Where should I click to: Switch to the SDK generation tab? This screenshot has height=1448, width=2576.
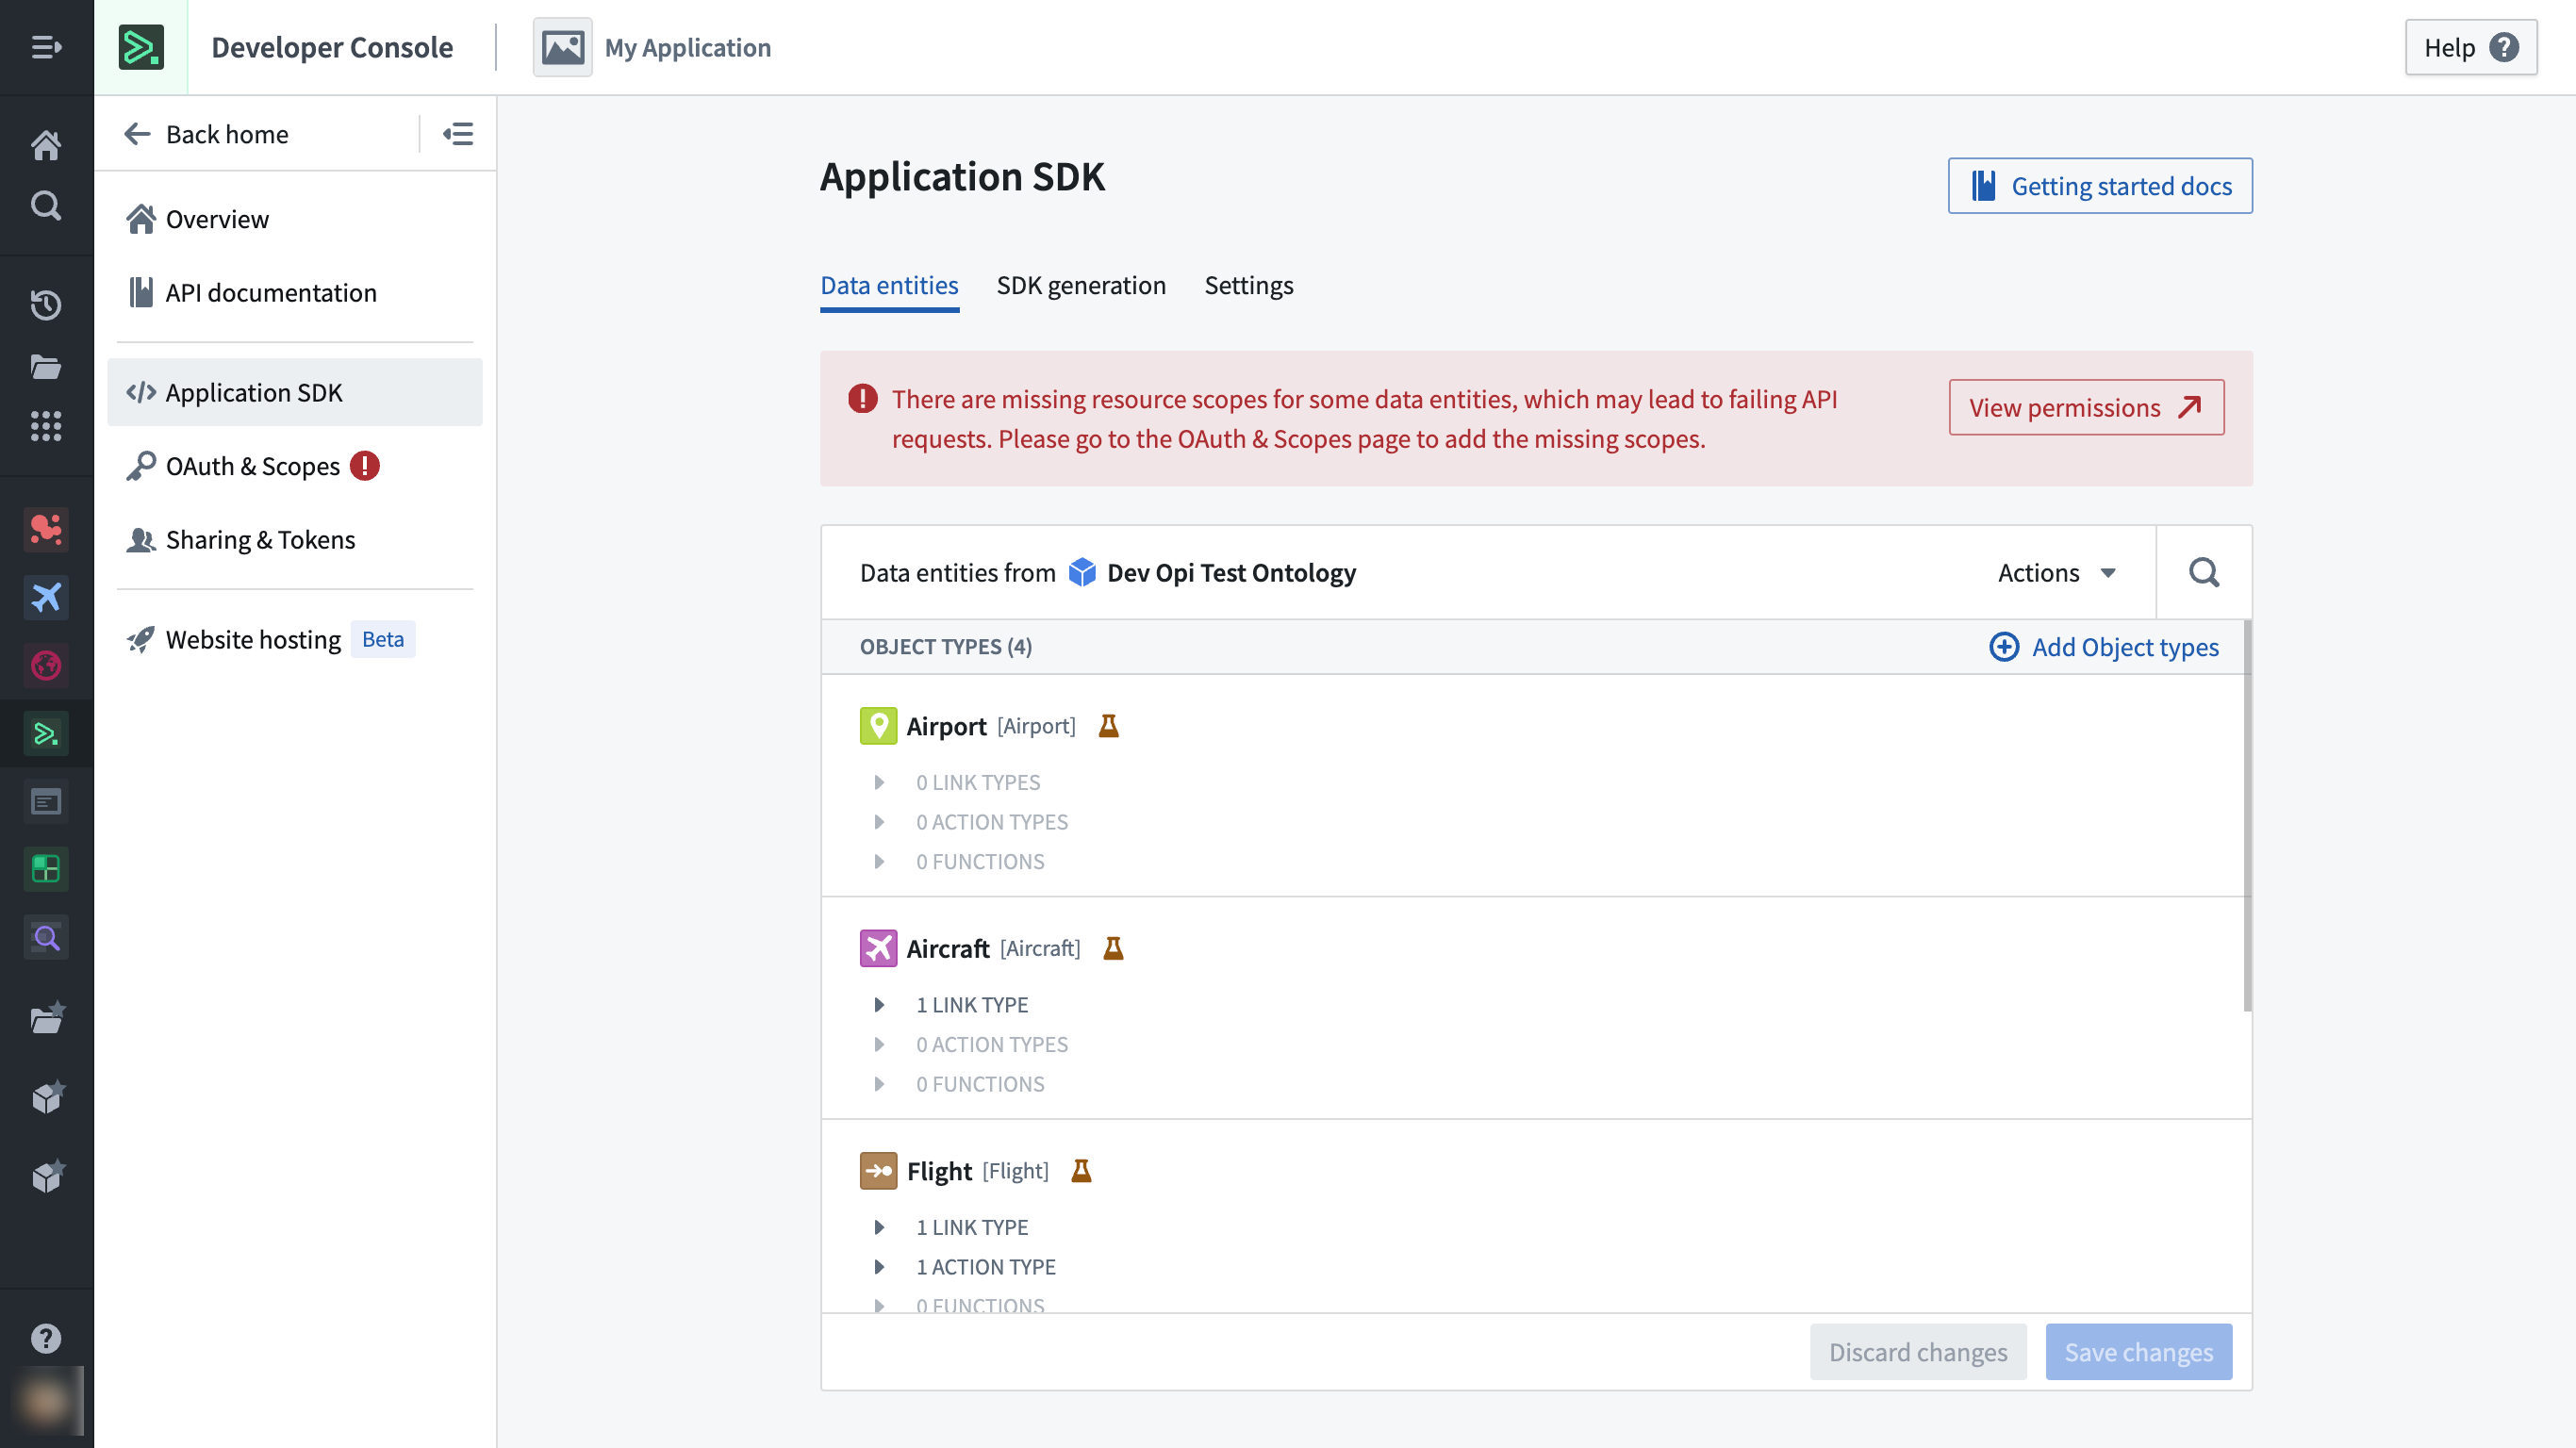(1081, 285)
